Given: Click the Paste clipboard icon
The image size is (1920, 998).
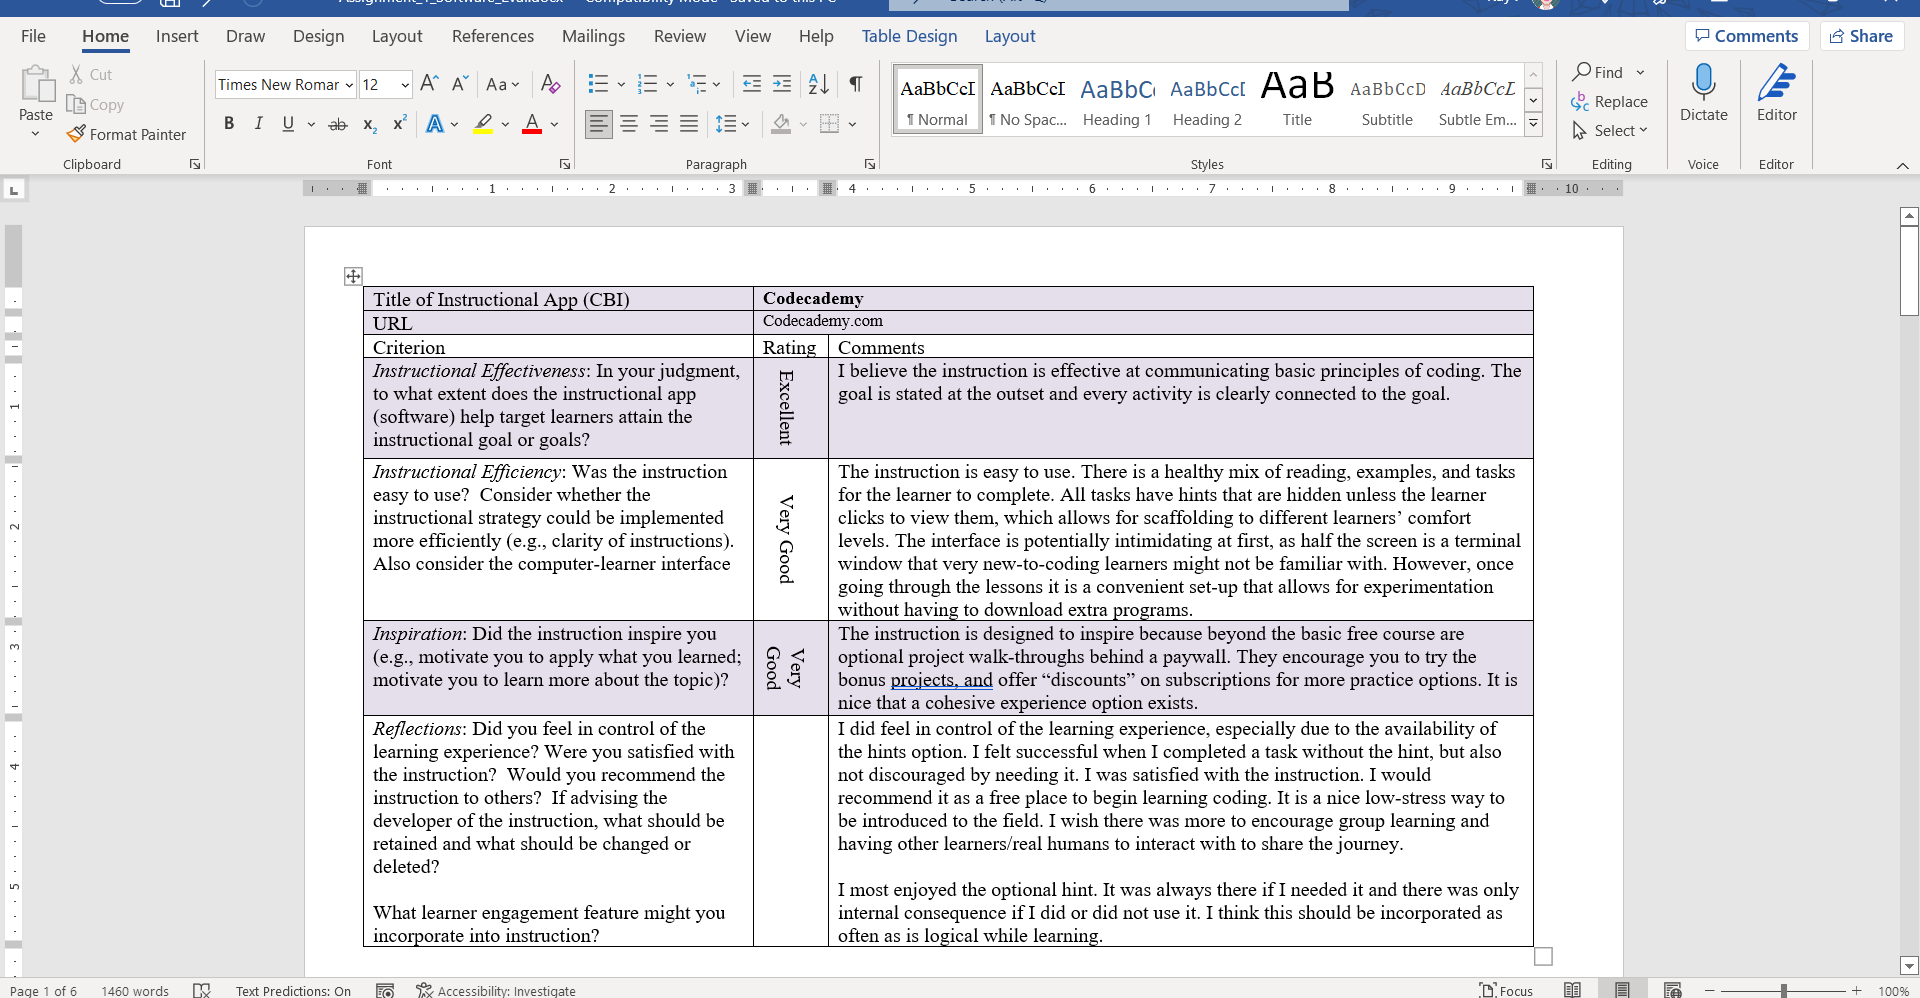Looking at the screenshot, I should (x=37, y=85).
